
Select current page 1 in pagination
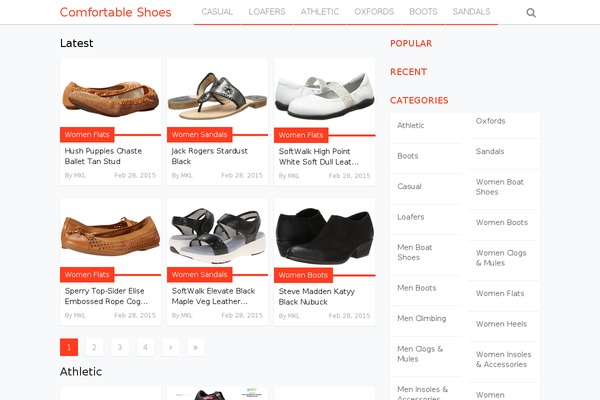coord(69,347)
